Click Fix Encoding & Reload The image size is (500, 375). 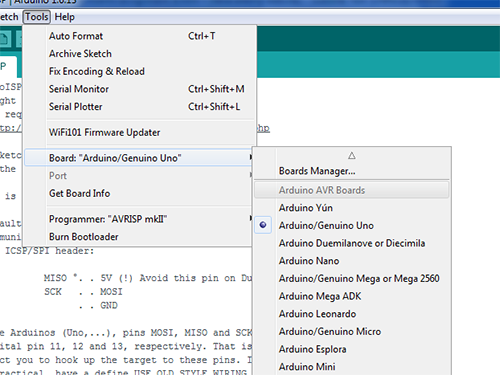click(x=138, y=71)
